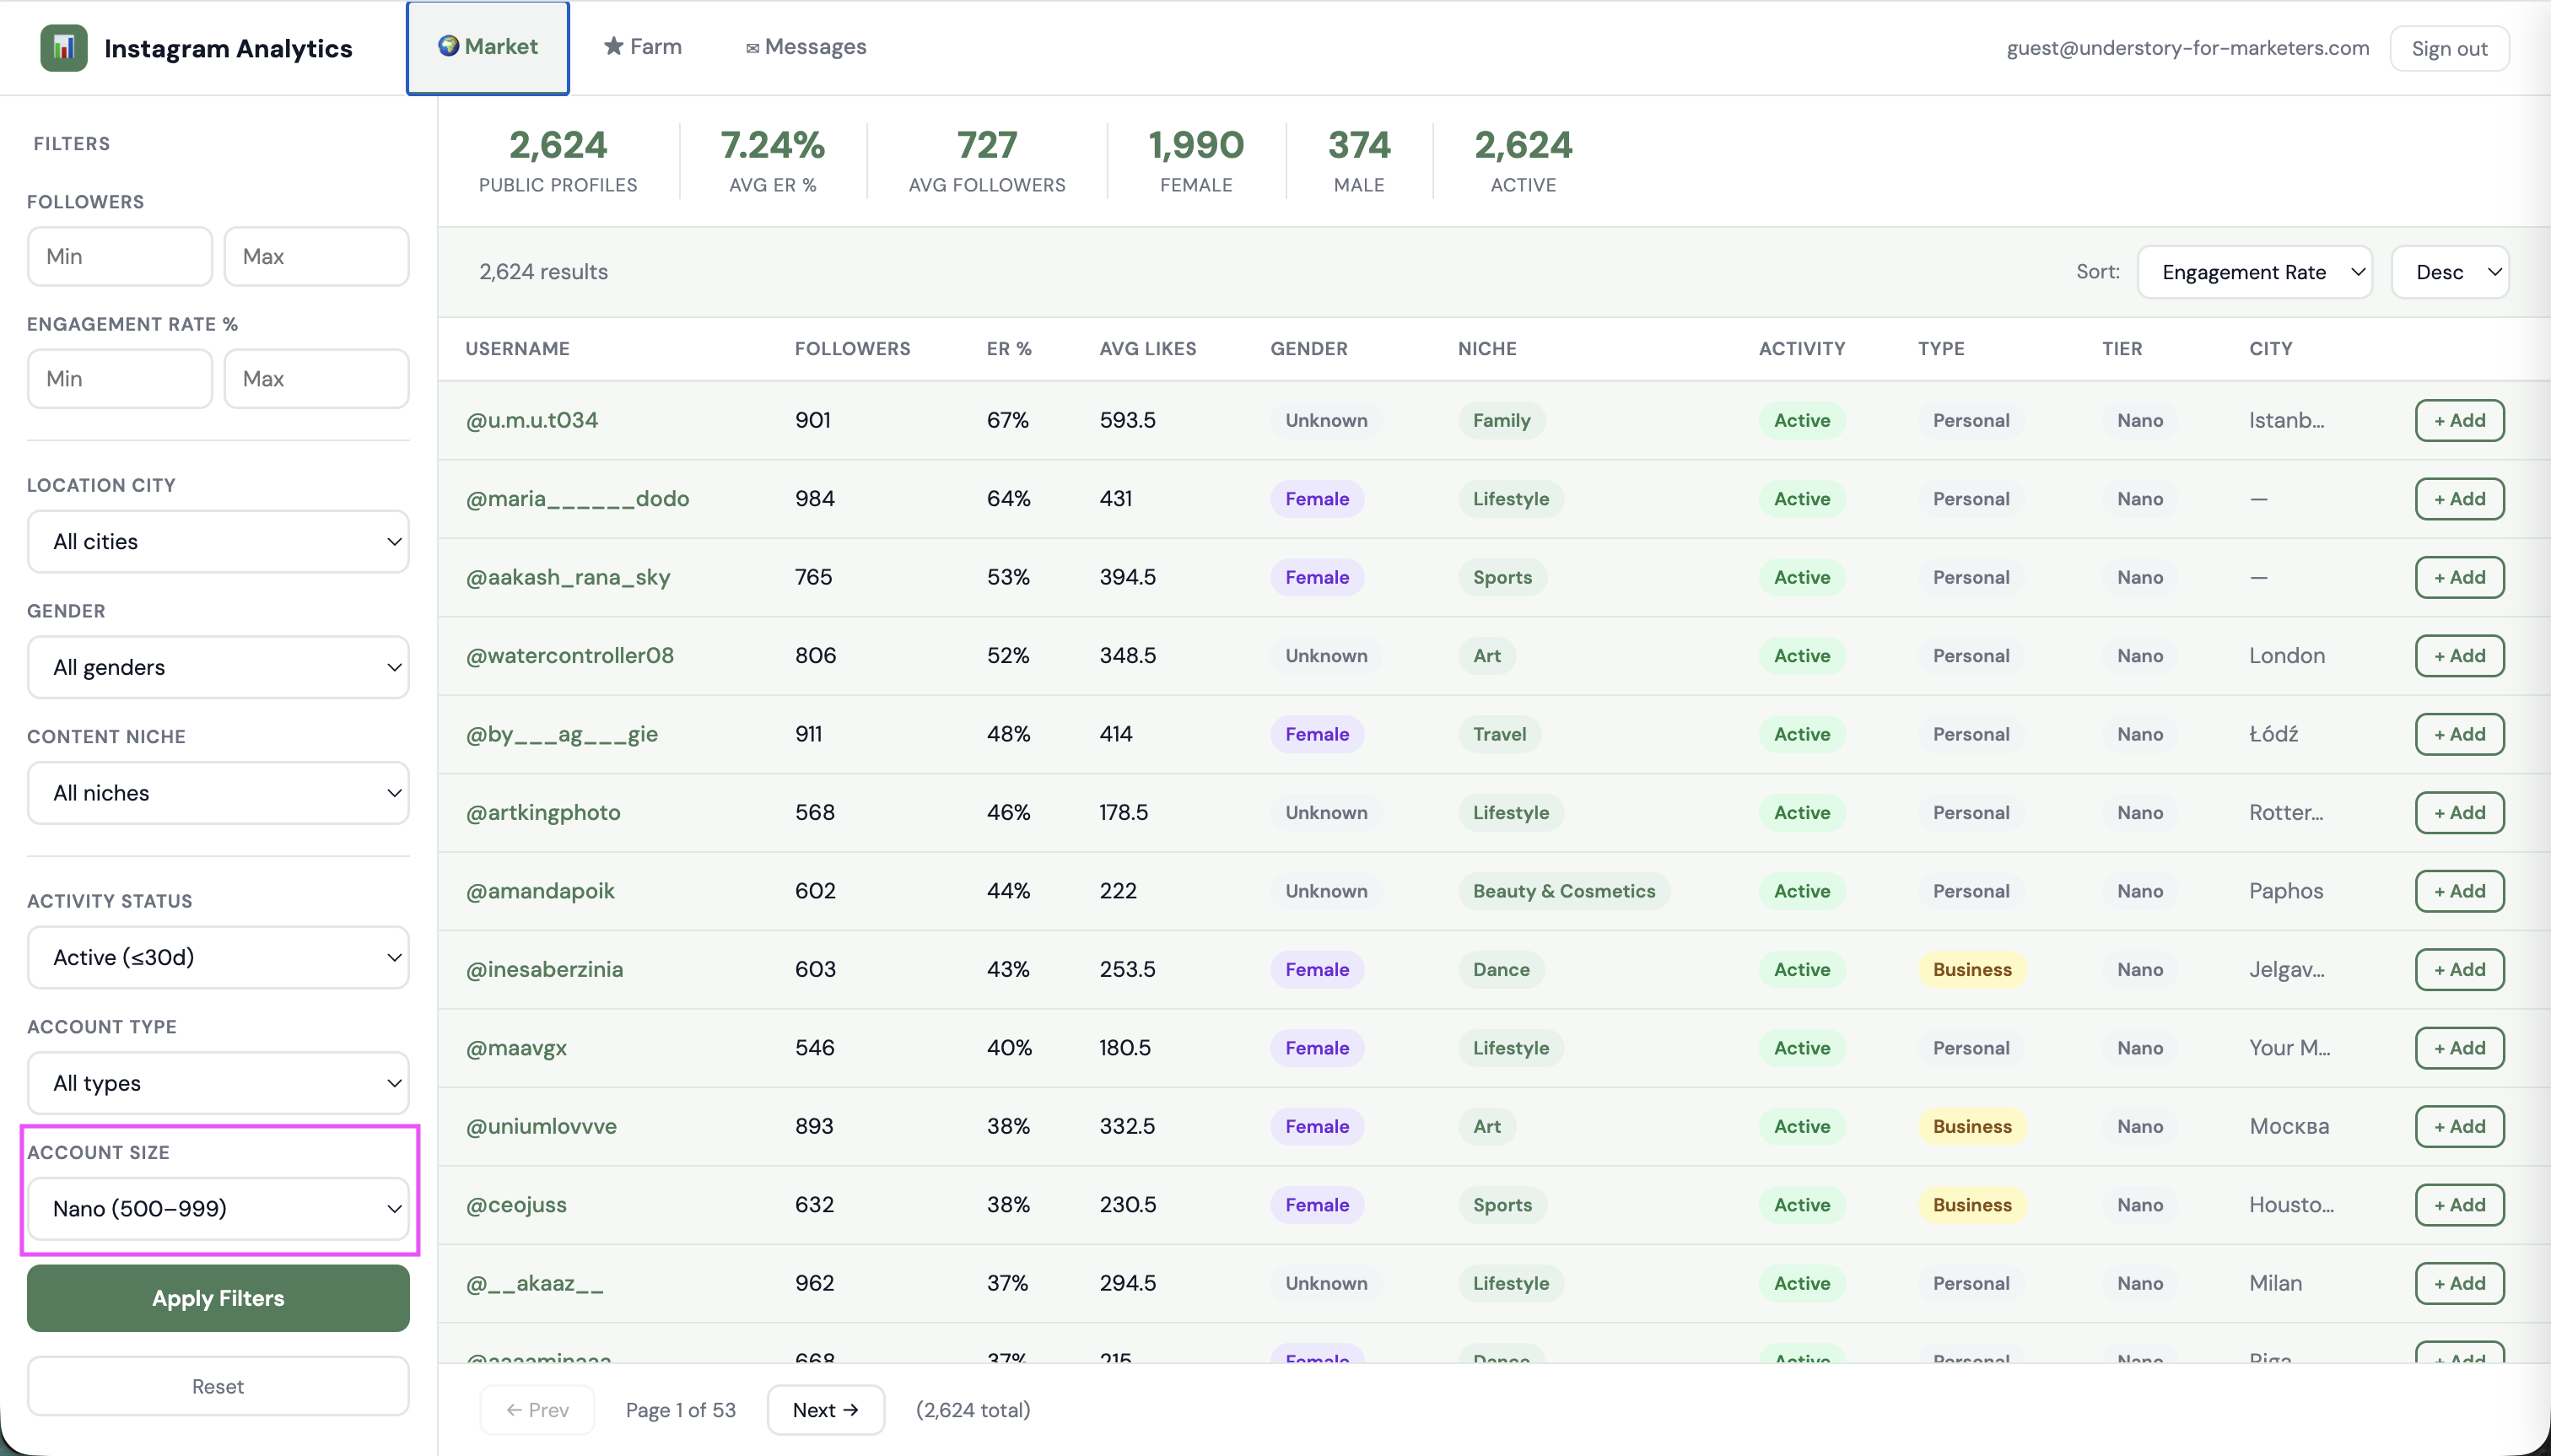The height and width of the screenshot is (1456, 2551).
Task: Click the Apply Filters button
Action: [x=217, y=1298]
